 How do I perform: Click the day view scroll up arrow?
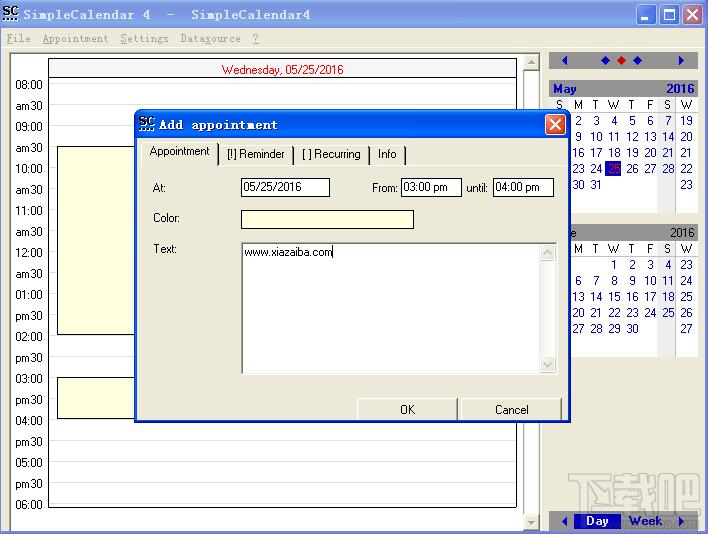pos(531,62)
